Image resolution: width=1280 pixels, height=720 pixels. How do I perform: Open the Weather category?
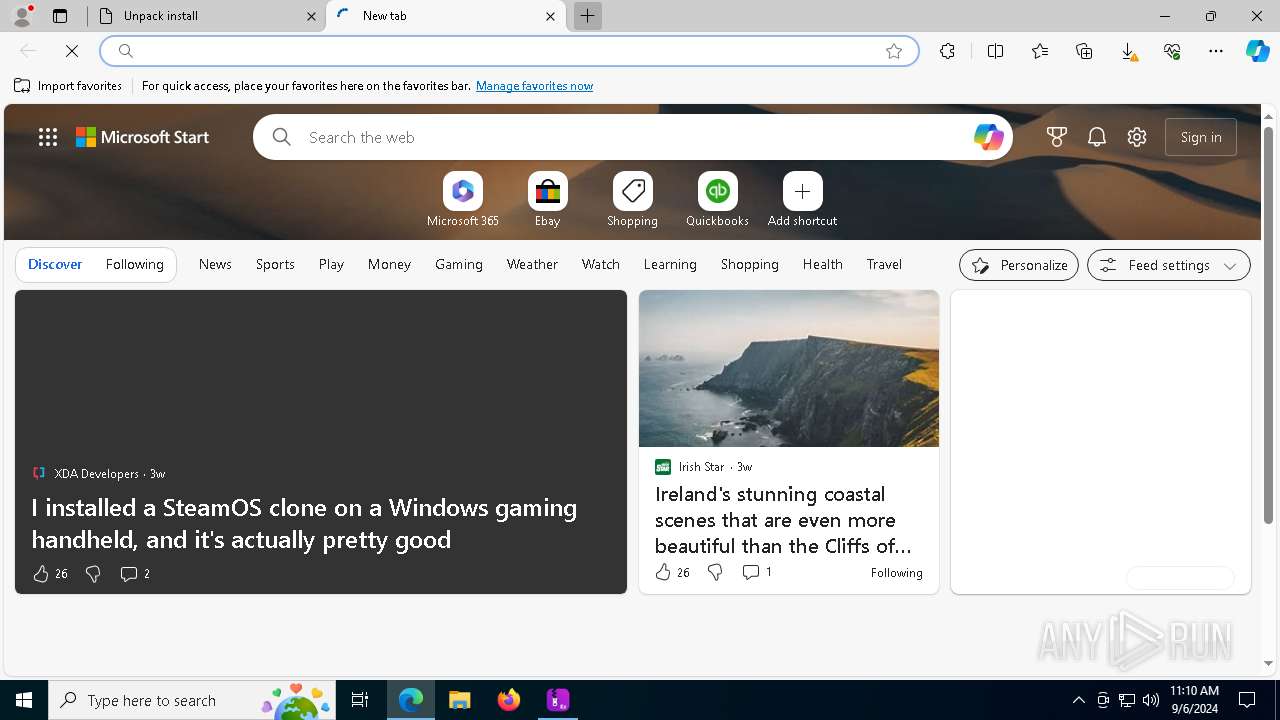(532, 264)
